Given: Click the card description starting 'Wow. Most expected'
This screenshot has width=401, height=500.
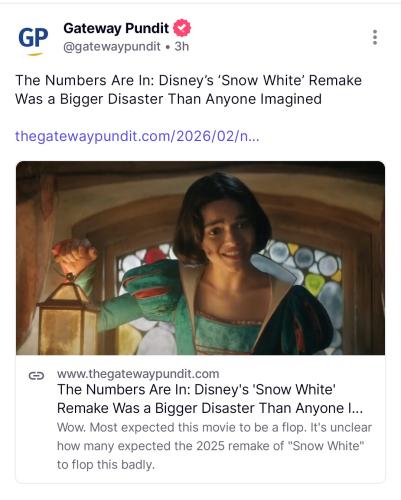Looking at the screenshot, I should pos(214,446).
